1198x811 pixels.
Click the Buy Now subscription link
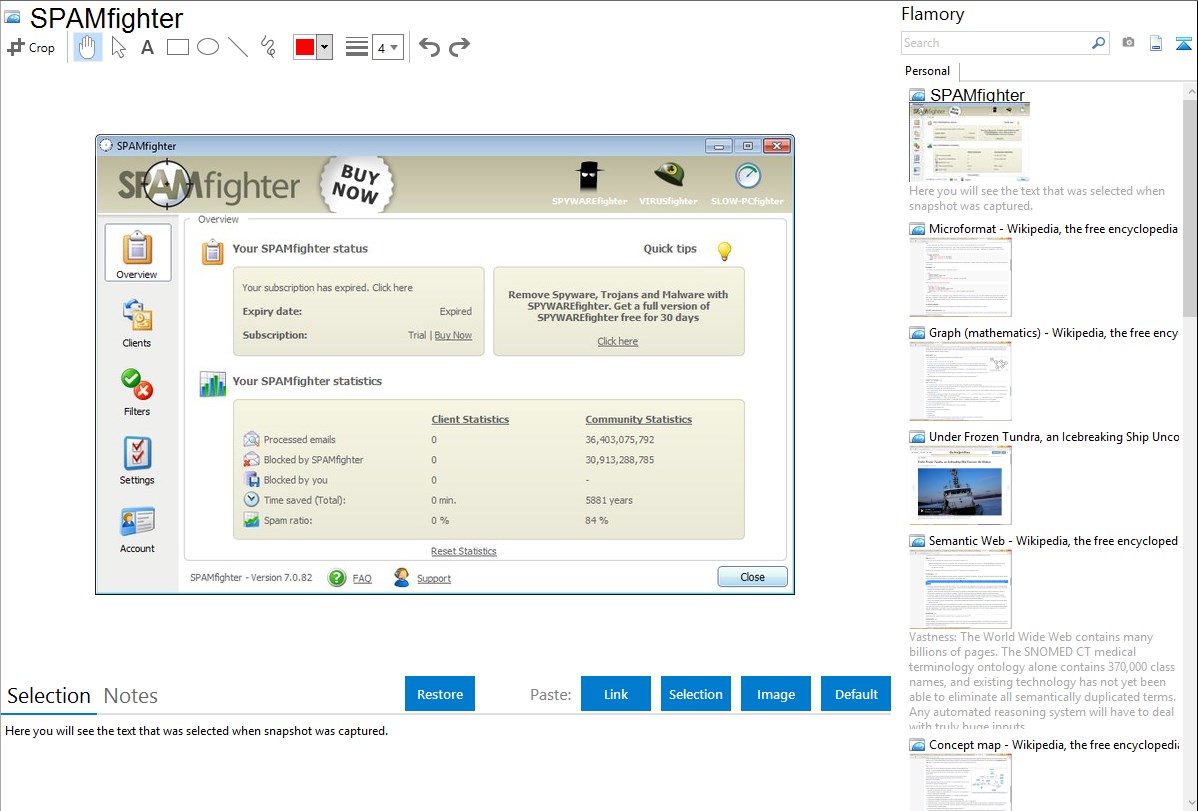pyautogui.click(x=453, y=336)
